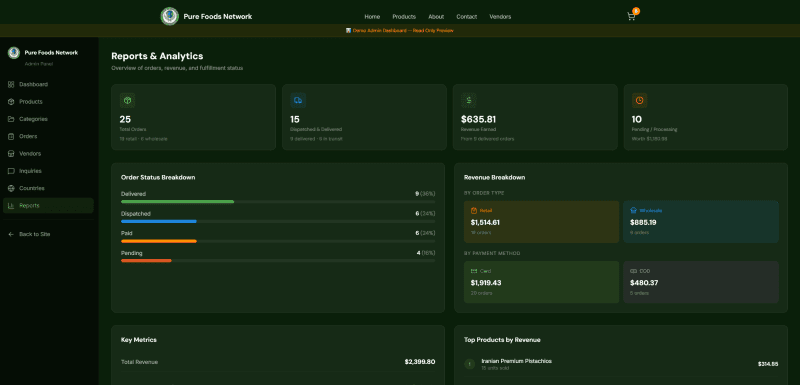
Task: Click the Categories folder icon in sidebar
Action: [11, 119]
